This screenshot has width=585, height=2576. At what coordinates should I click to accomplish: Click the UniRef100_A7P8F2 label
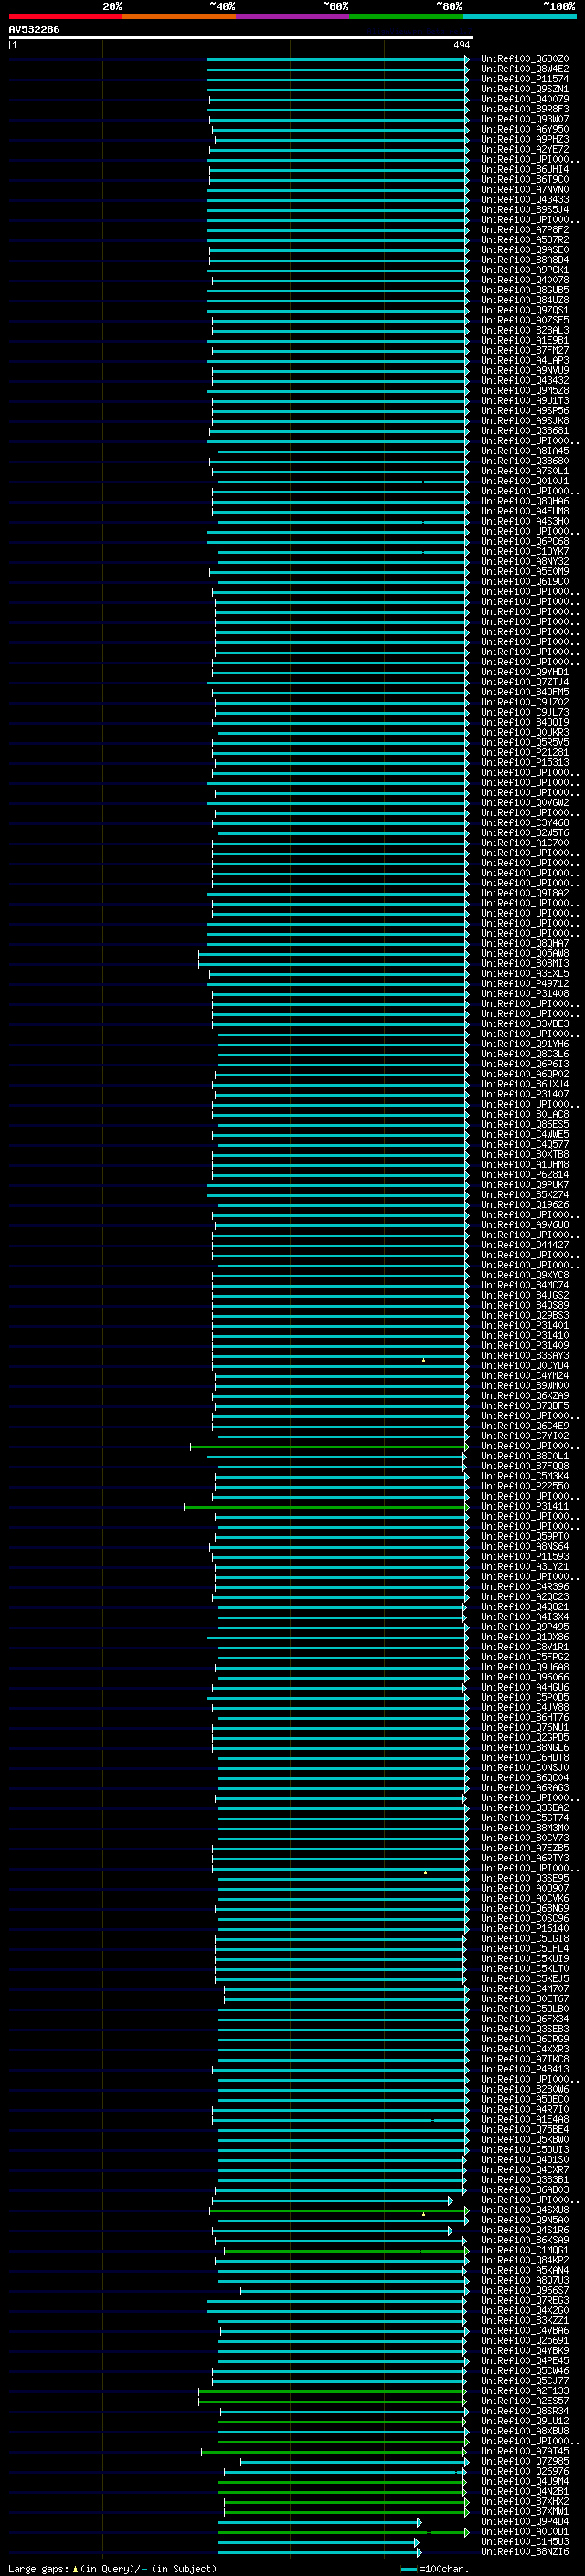[524, 229]
